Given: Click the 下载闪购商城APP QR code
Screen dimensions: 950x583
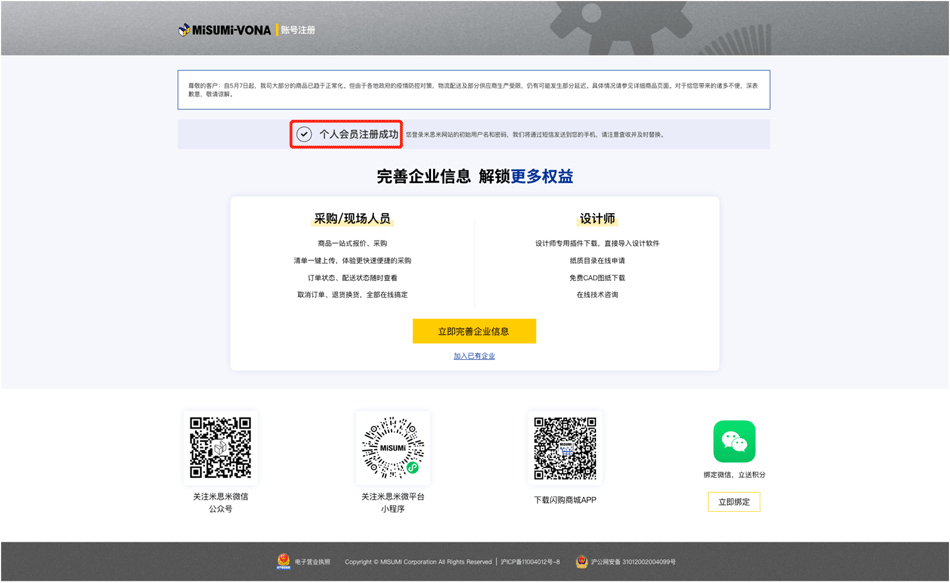Looking at the screenshot, I should click(564, 447).
